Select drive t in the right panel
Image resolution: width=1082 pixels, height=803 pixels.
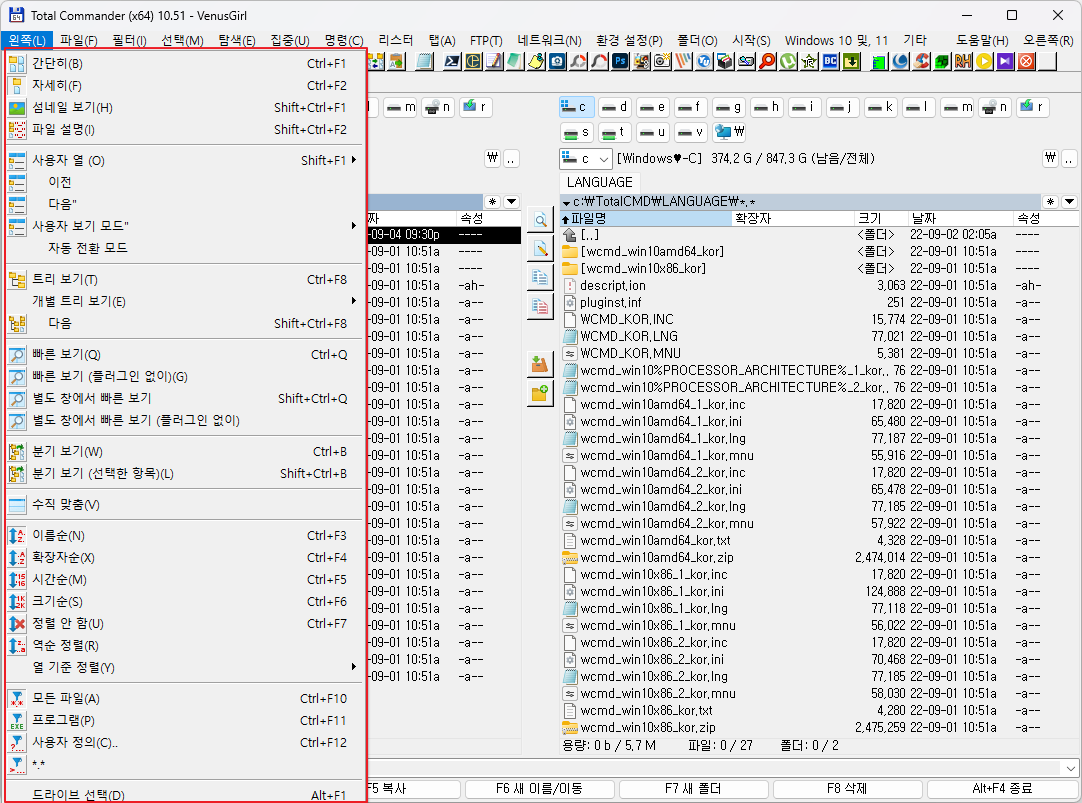(614, 131)
